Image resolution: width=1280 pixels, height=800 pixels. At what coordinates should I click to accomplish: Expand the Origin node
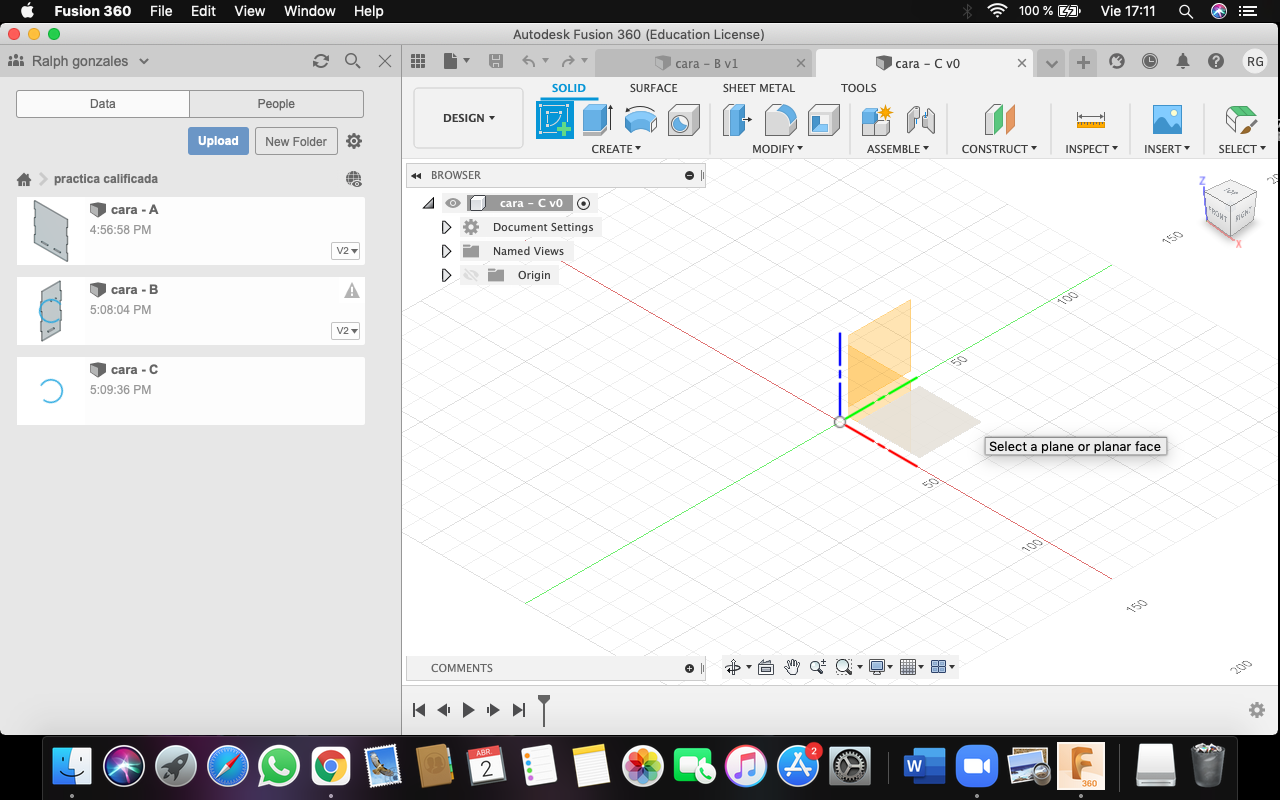click(x=446, y=275)
